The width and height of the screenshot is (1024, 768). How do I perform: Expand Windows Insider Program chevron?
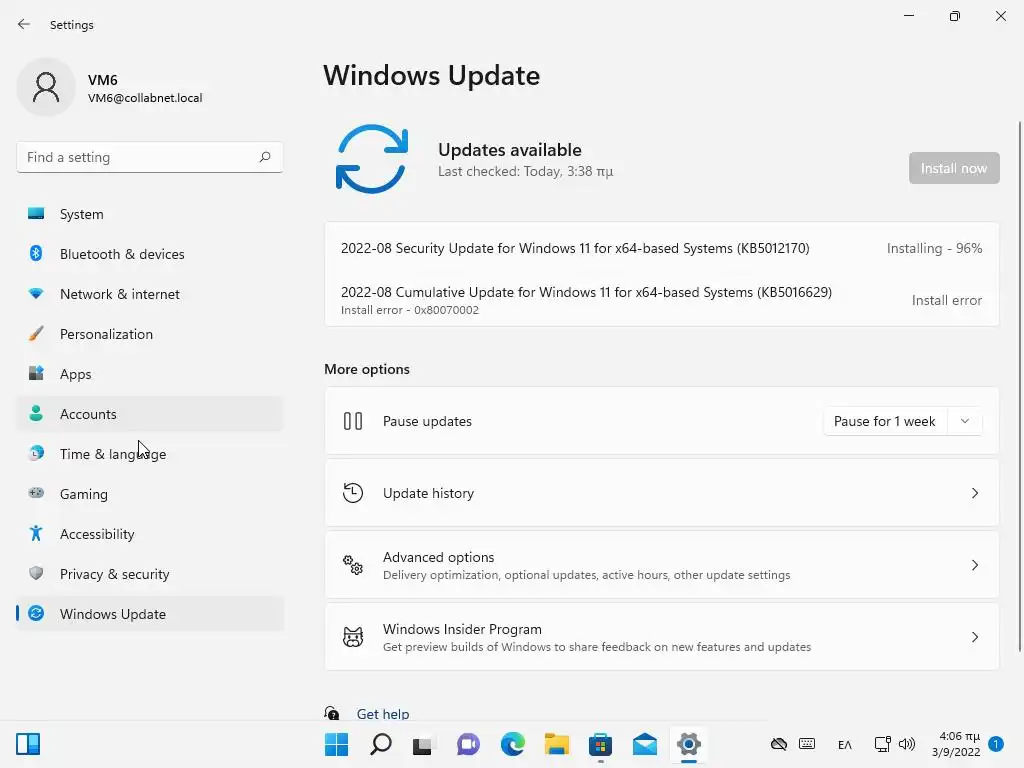[974, 637]
